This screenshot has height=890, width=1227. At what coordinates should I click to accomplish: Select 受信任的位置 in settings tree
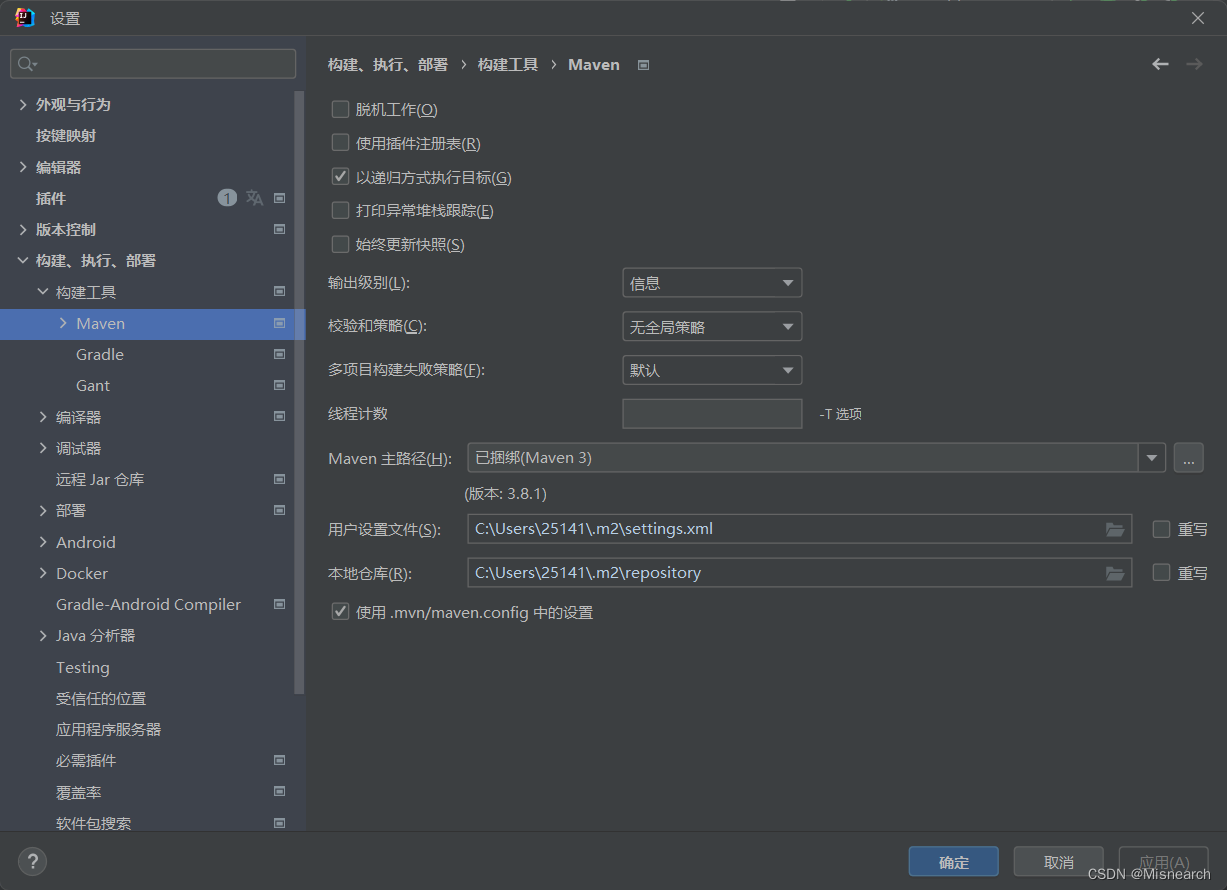click(101, 698)
